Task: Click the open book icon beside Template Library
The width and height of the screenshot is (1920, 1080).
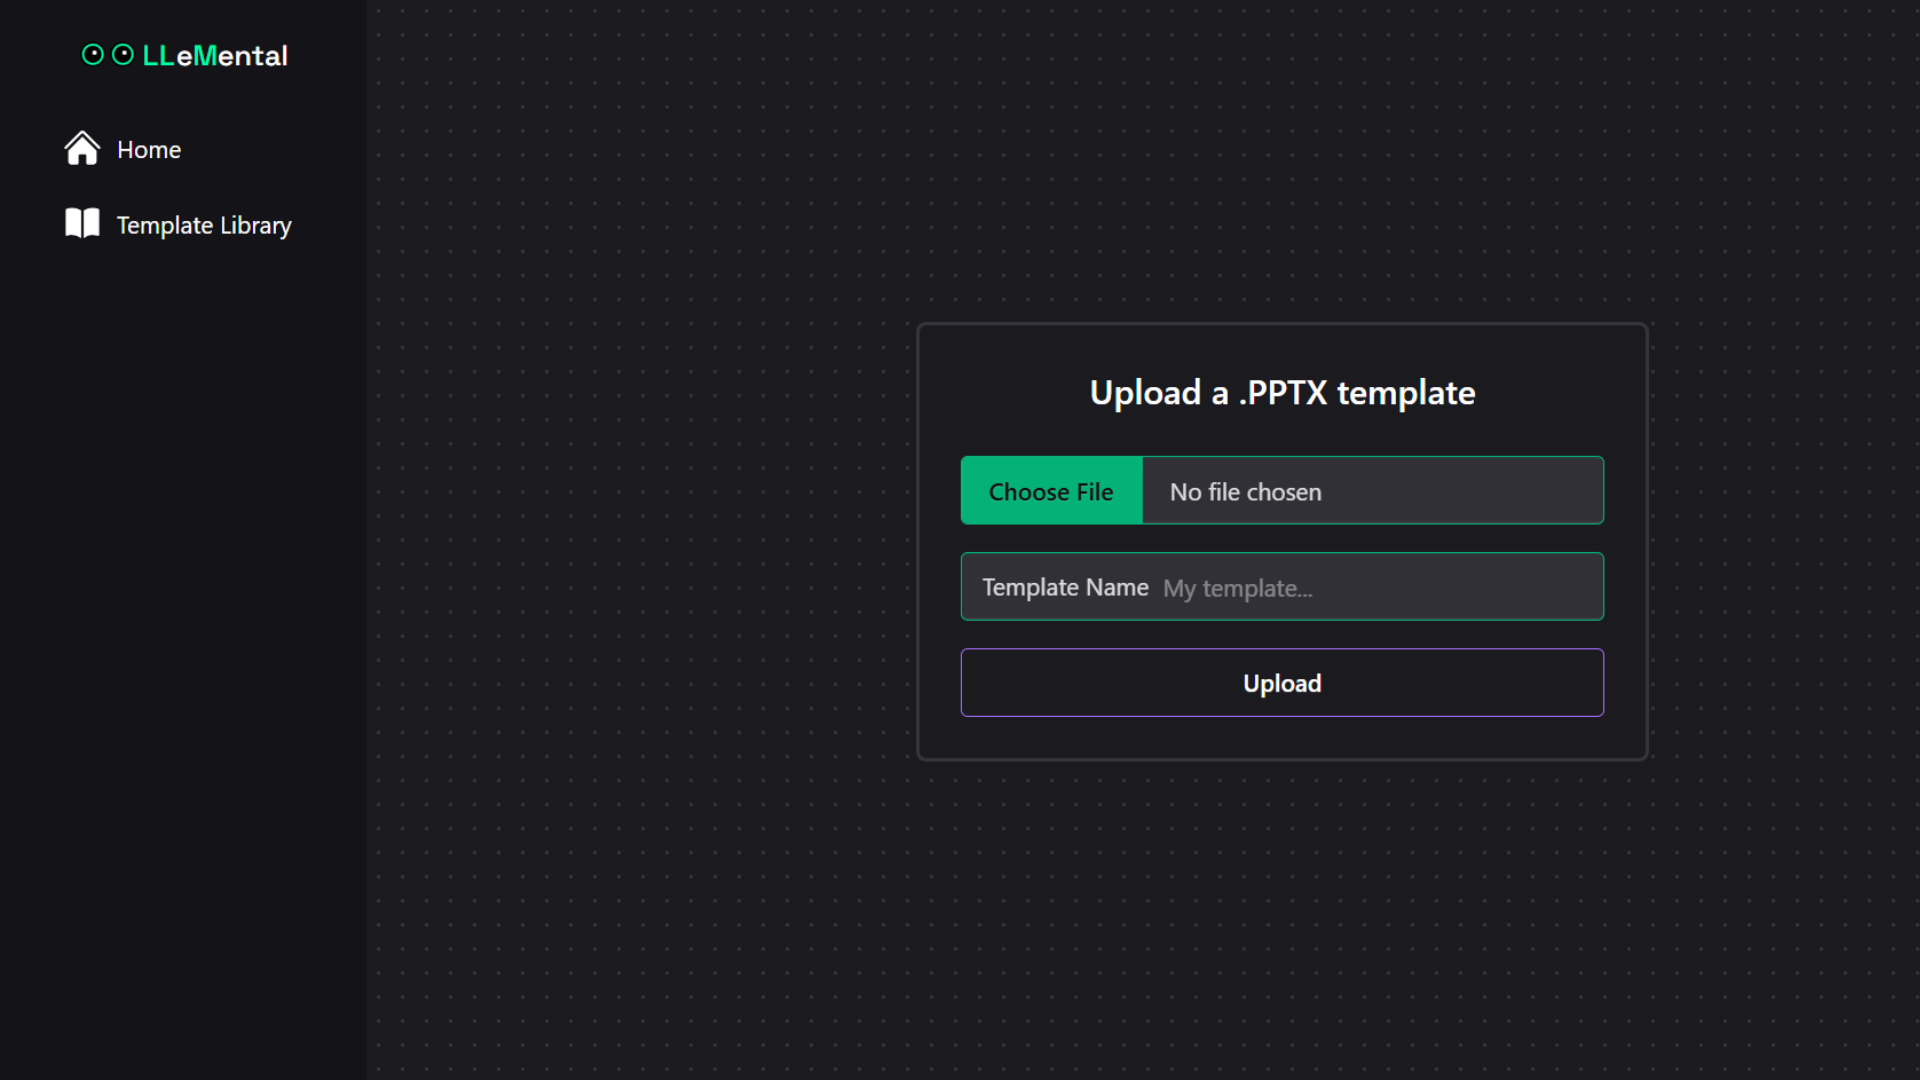Action: (82, 223)
